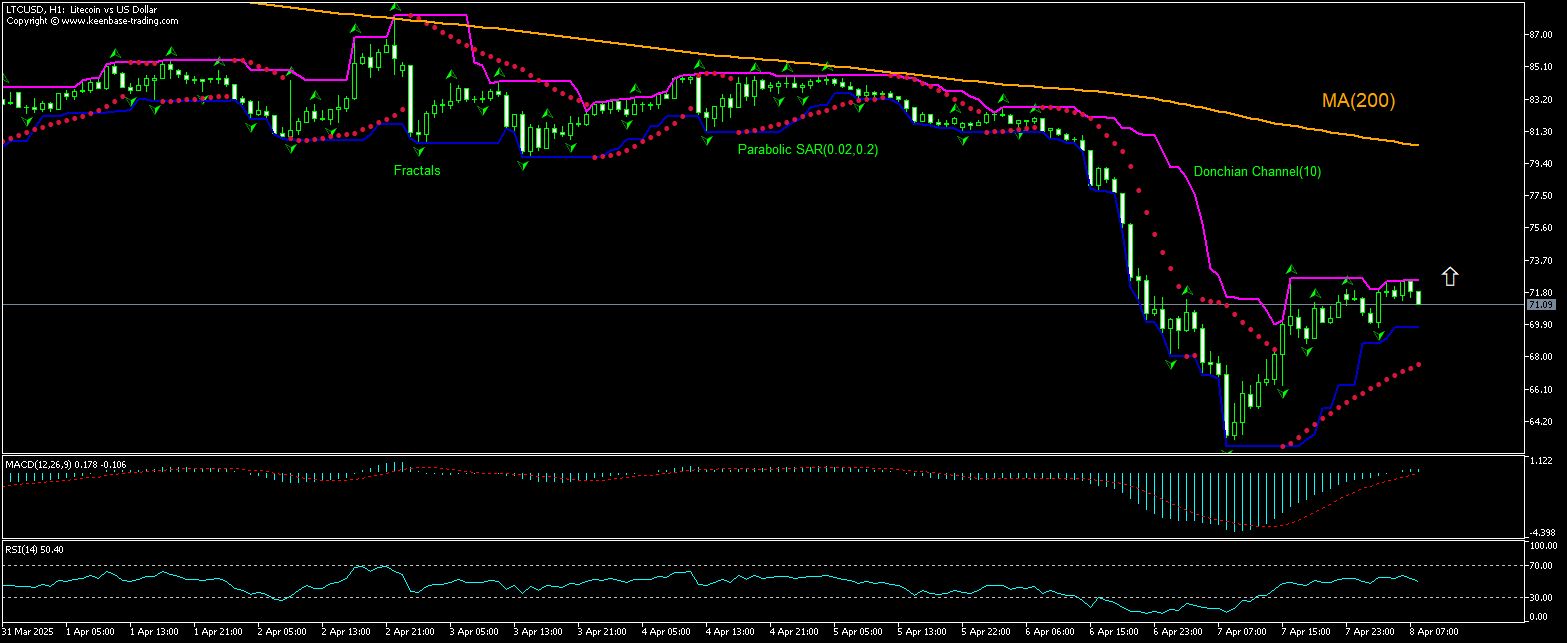Click the 31 Mar 2025 date label
1567x643 pixels.
(x=25, y=633)
